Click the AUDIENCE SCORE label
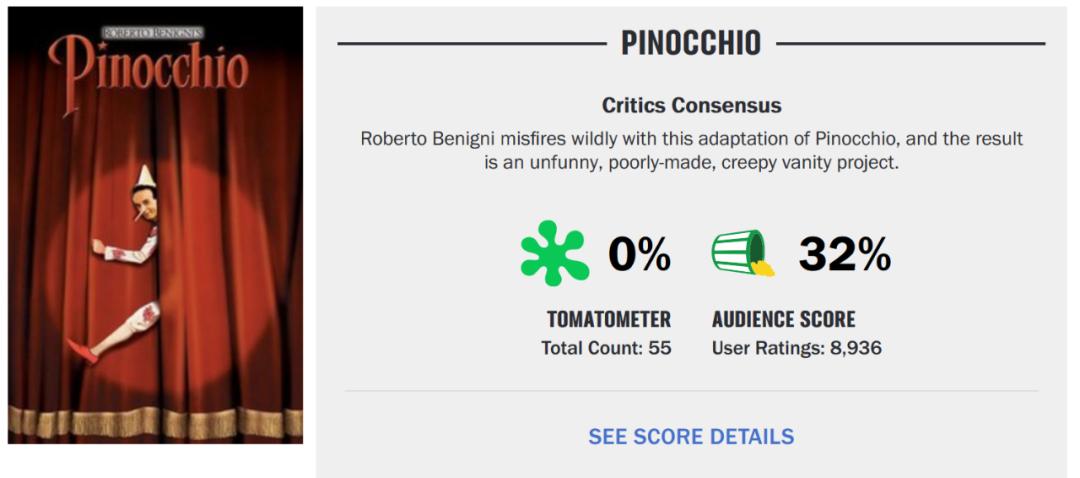Image resolution: width=1080 pixels, height=478 pixels. [x=784, y=320]
